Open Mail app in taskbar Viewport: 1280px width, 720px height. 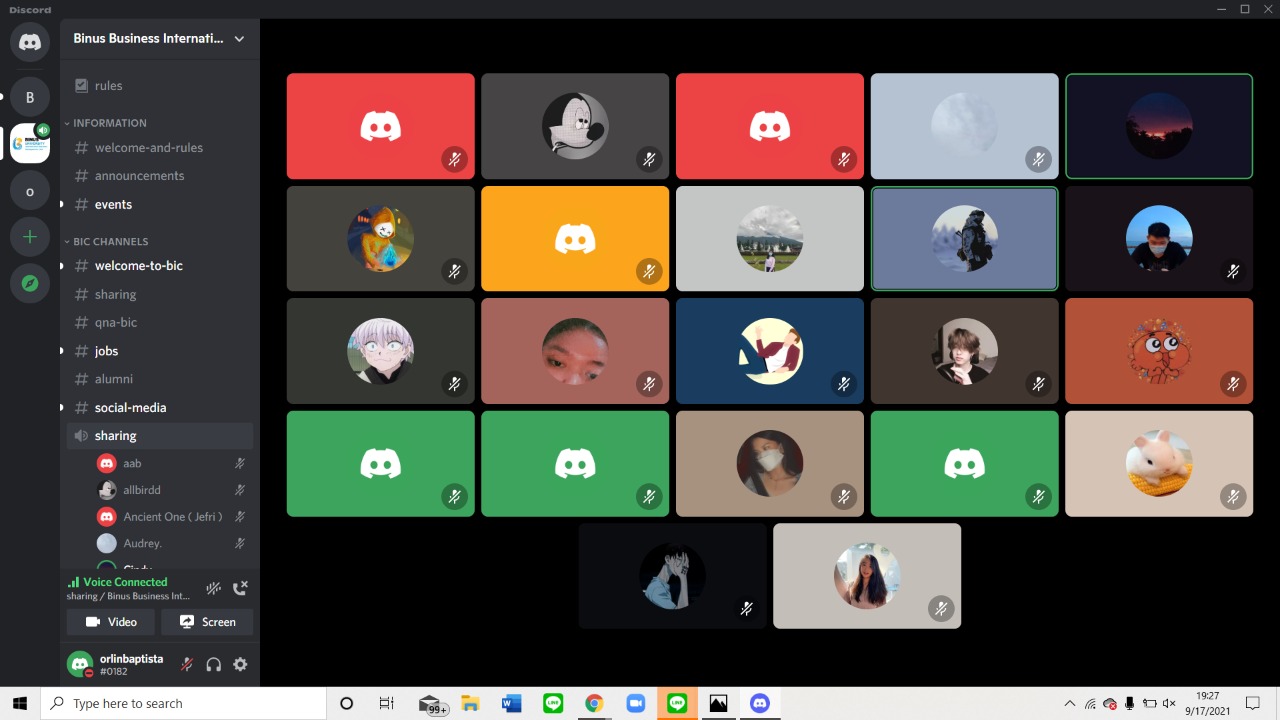coord(431,704)
